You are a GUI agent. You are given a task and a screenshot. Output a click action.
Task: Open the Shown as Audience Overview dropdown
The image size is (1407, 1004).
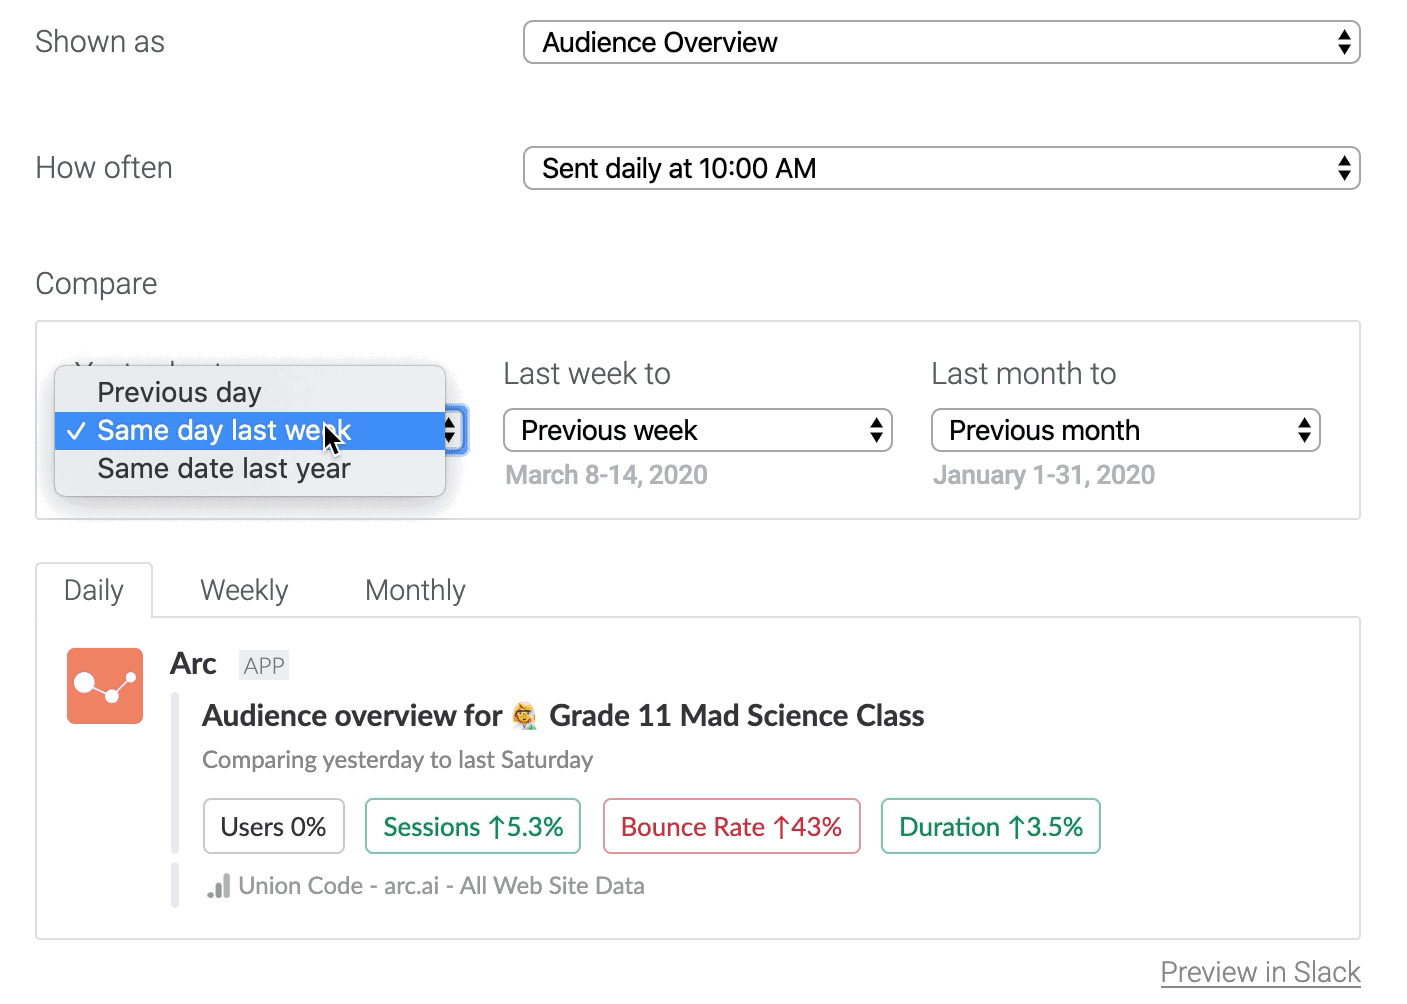click(940, 42)
